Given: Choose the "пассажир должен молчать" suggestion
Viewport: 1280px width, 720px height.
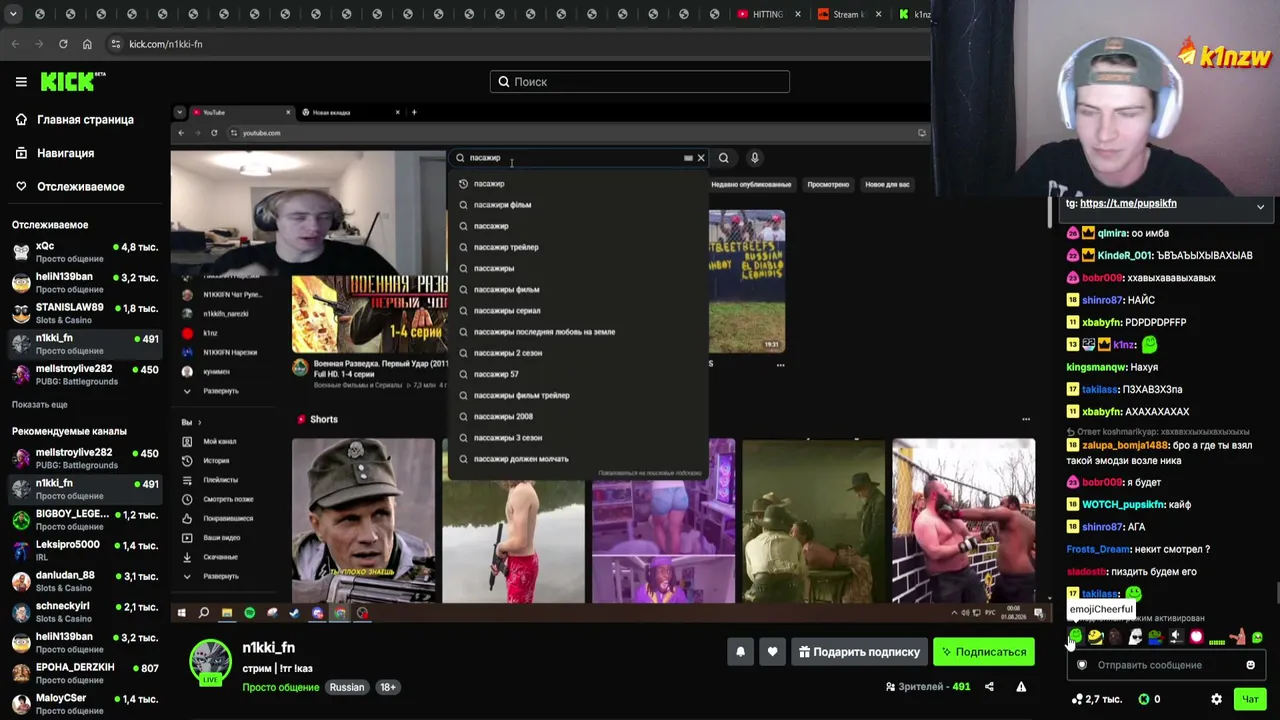Looking at the screenshot, I should (x=521, y=459).
